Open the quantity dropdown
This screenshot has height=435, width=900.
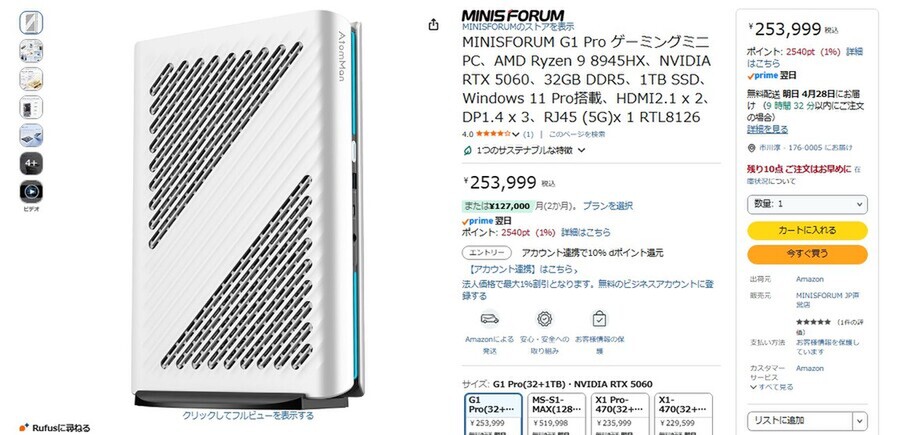[x=807, y=204]
